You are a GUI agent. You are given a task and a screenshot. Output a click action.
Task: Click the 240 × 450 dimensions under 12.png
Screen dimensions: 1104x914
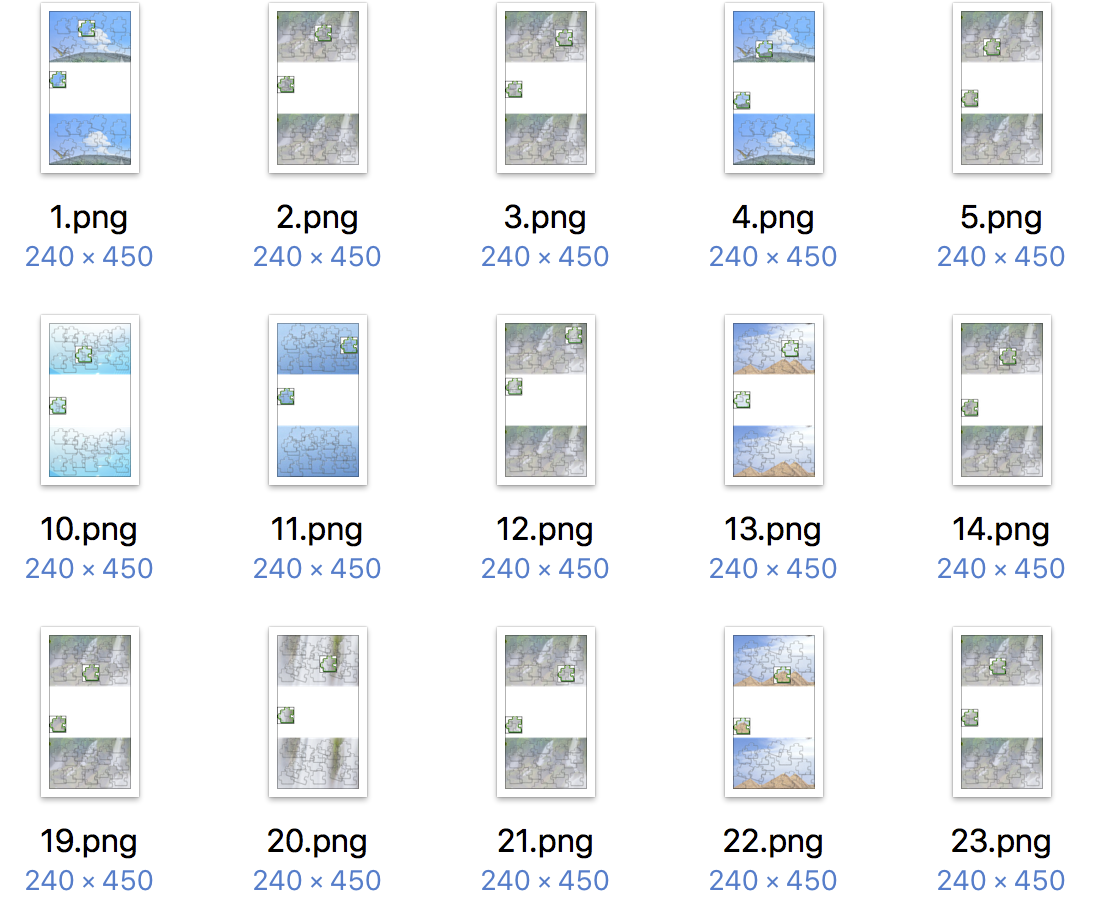(x=545, y=569)
